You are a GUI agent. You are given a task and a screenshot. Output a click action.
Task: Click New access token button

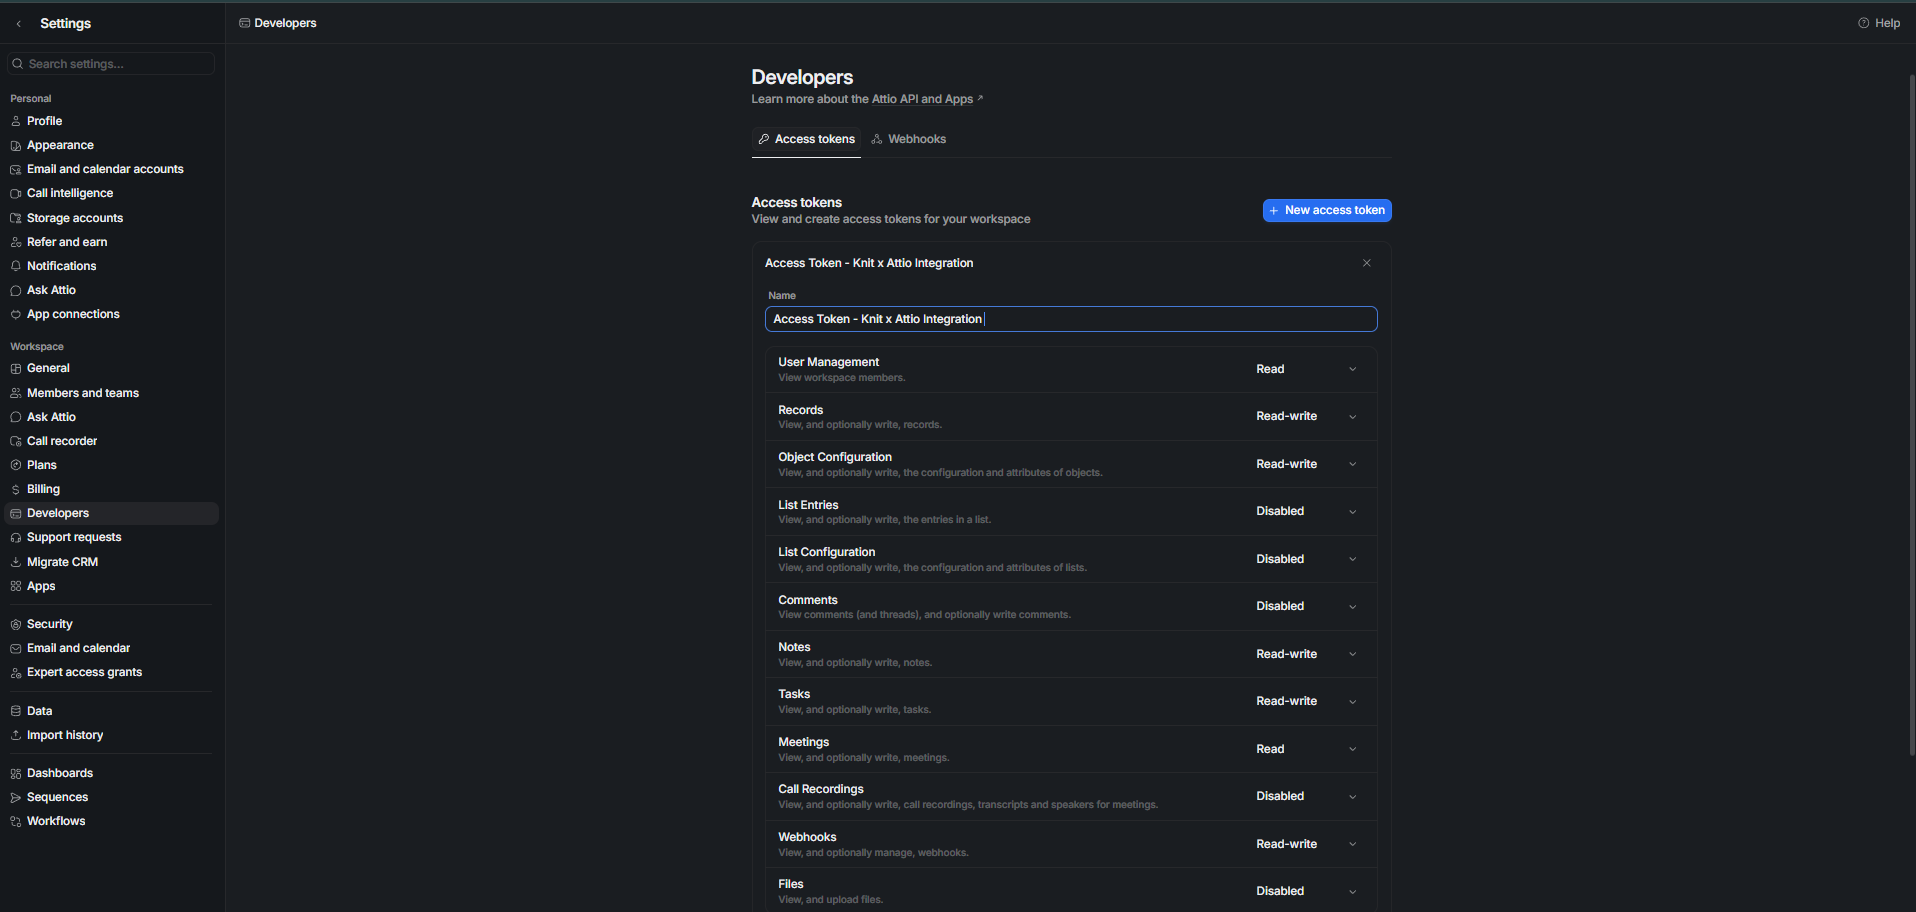pos(1327,210)
